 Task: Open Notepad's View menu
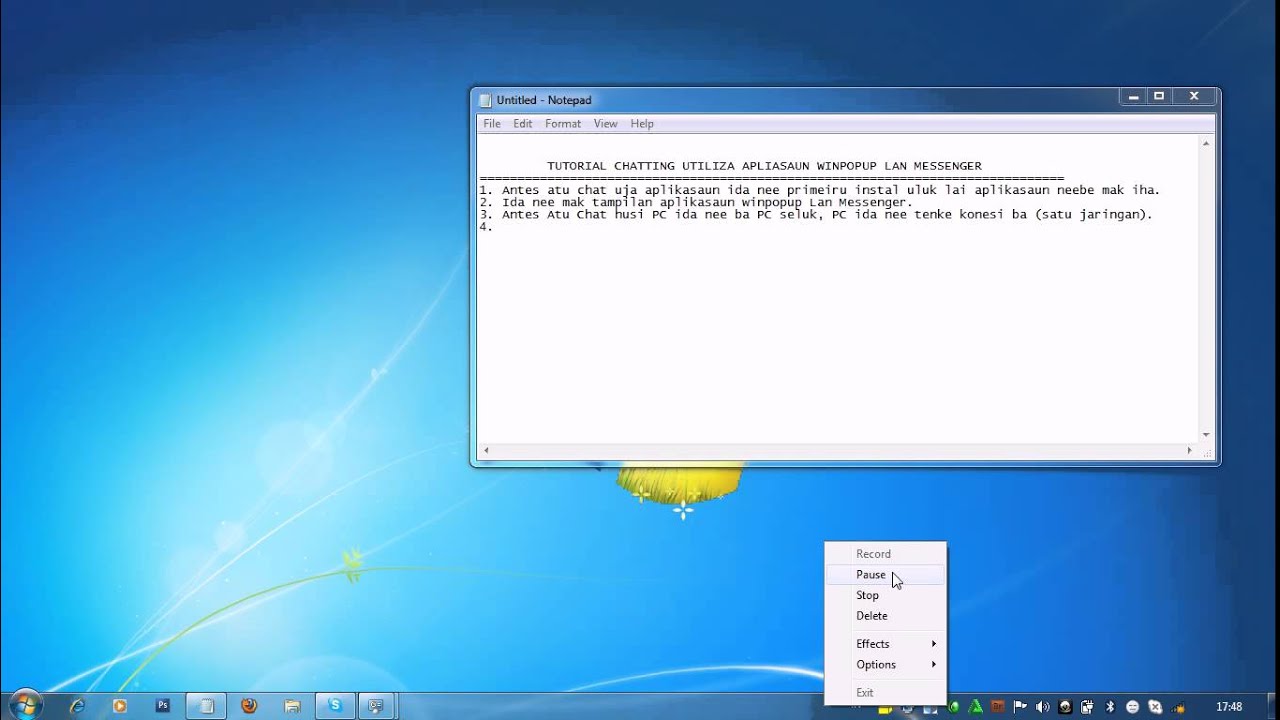click(x=606, y=124)
